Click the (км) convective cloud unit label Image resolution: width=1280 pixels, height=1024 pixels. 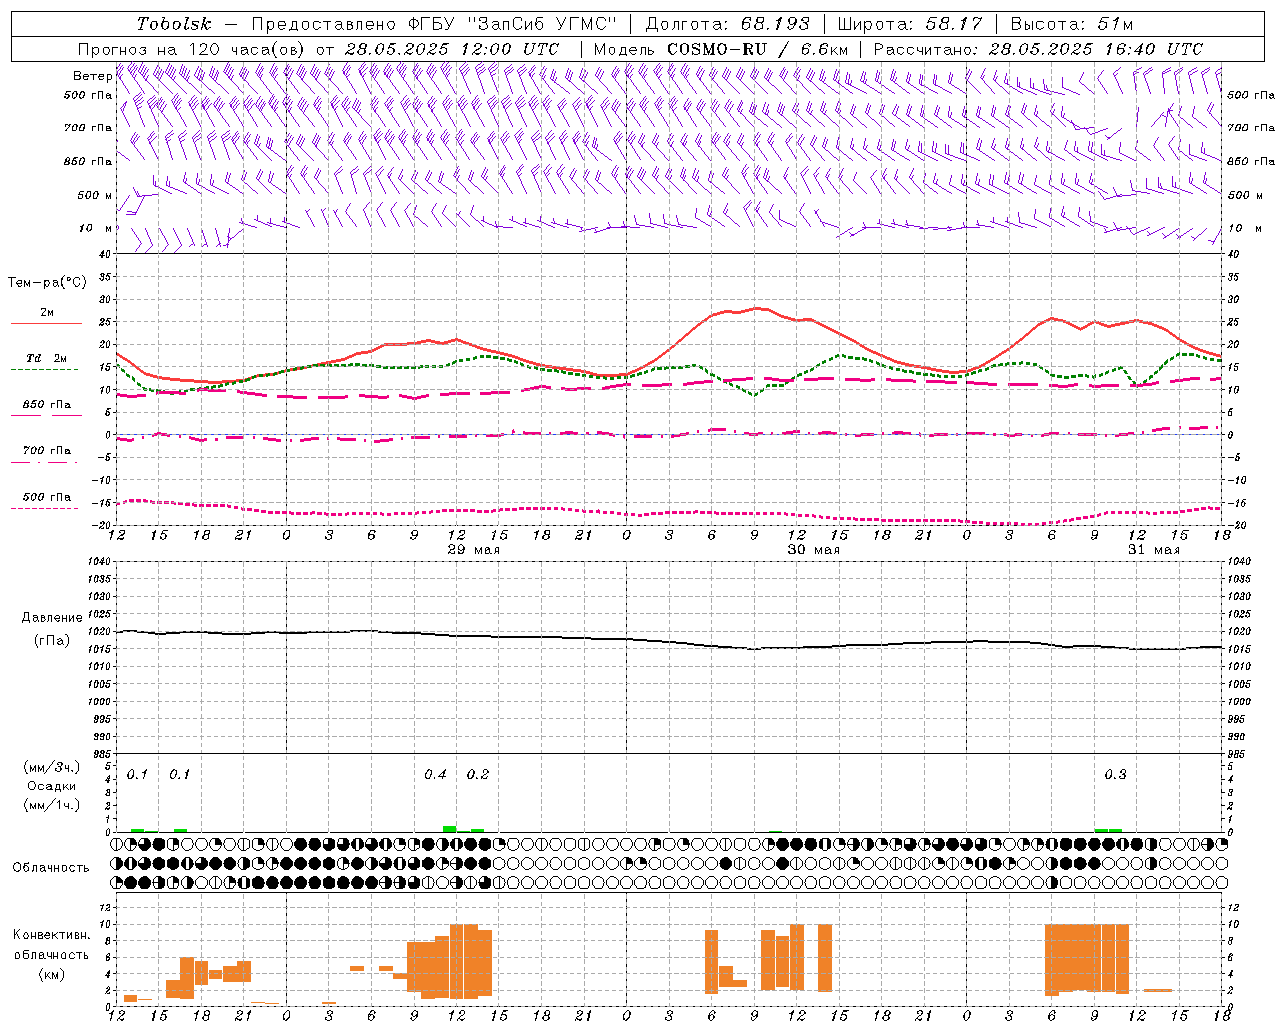51,974
